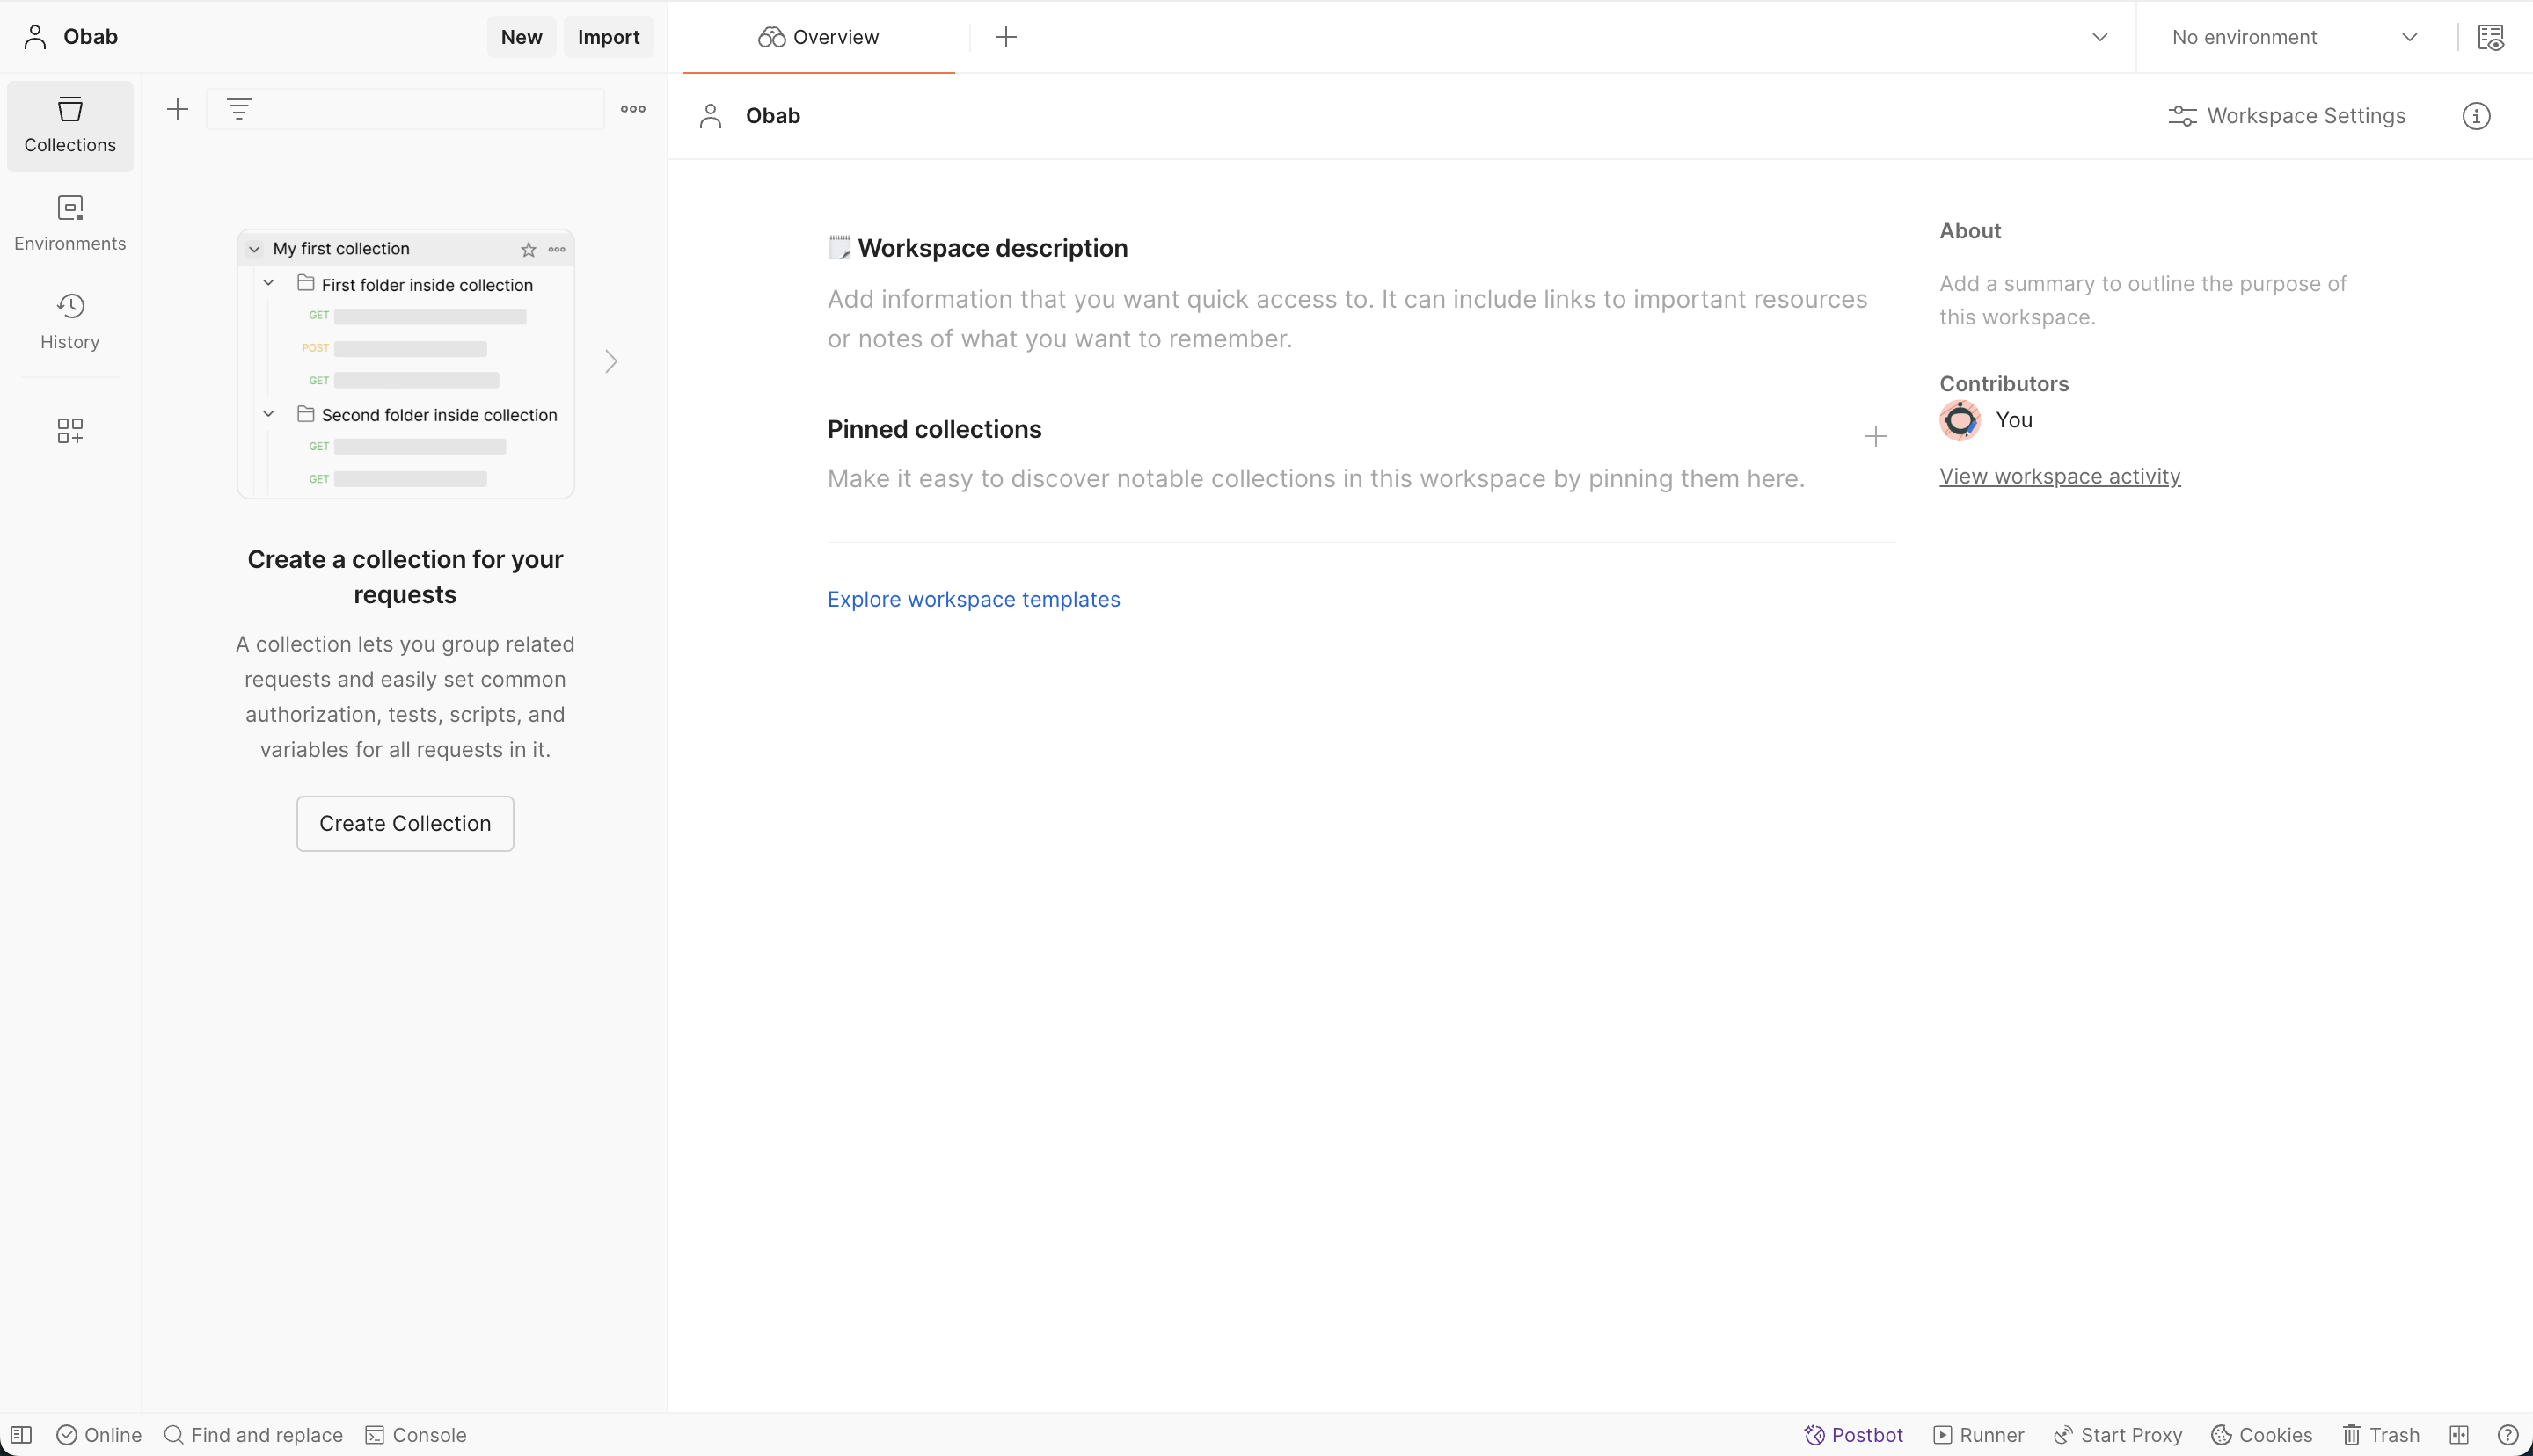The width and height of the screenshot is (2533, 1456).
Task: Open the three-dot menu on My first collection
Action: [x=557, y=249]
